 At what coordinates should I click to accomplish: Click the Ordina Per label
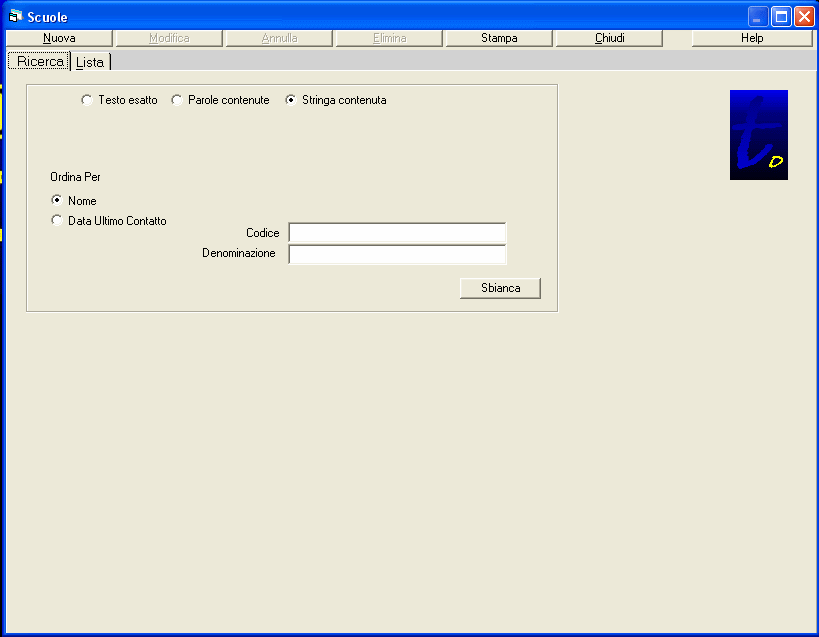pyautogui.click(x=75, y=177)
